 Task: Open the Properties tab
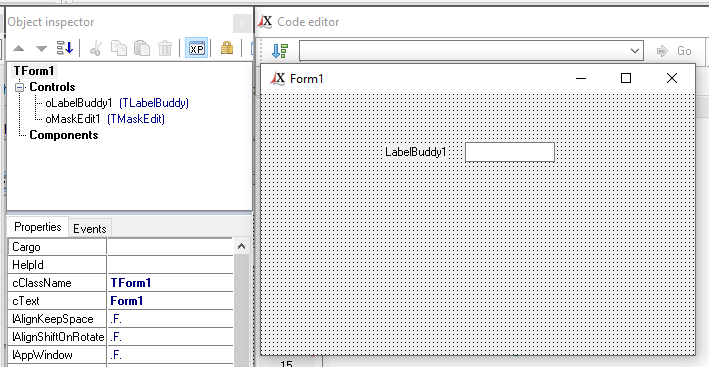point(38,227)
